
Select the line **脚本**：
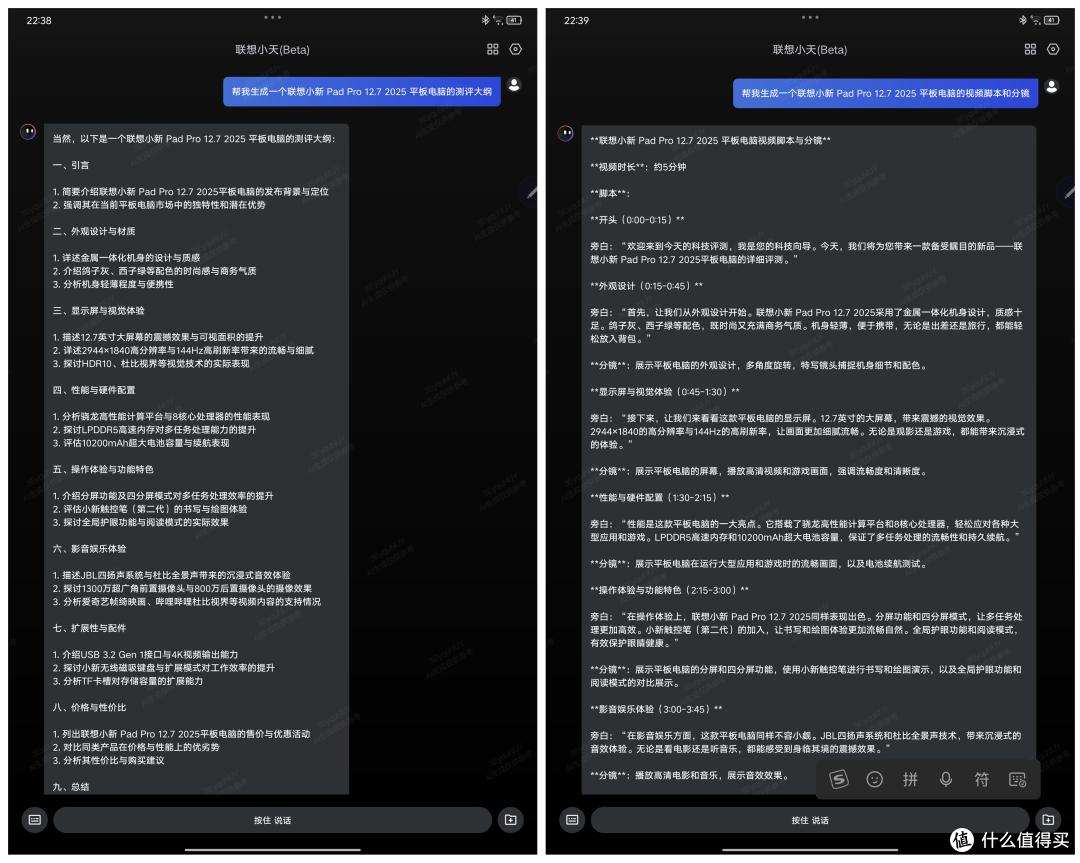[x=610, y=194]
